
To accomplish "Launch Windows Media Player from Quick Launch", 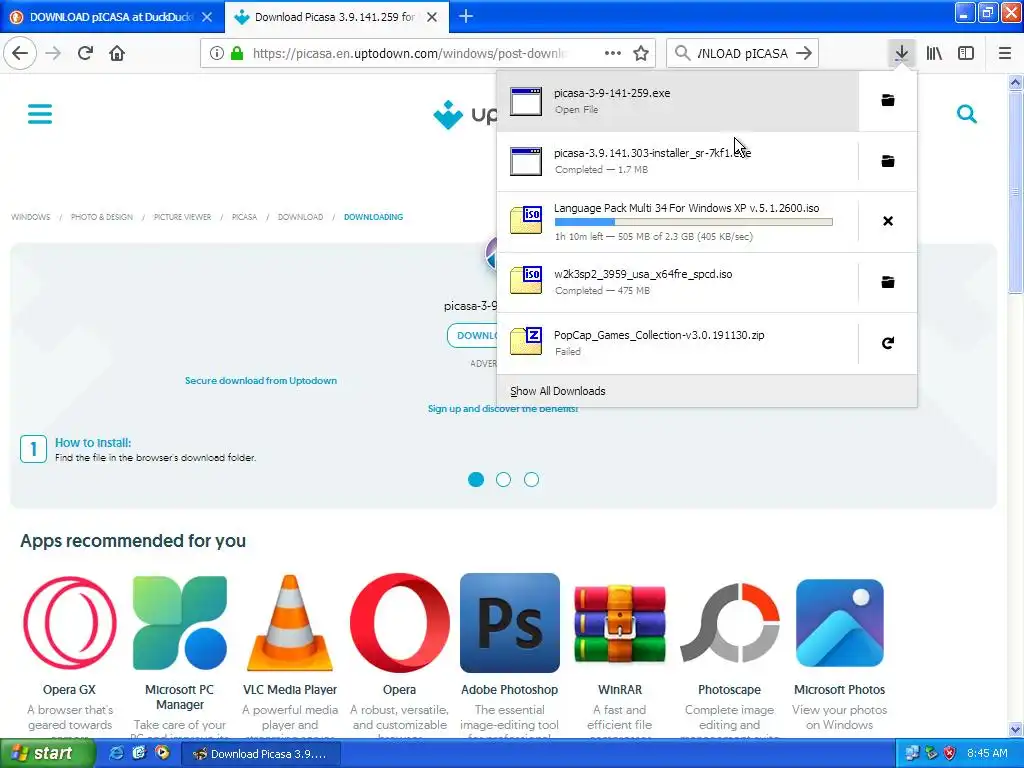I will click(x=162, y=754).
